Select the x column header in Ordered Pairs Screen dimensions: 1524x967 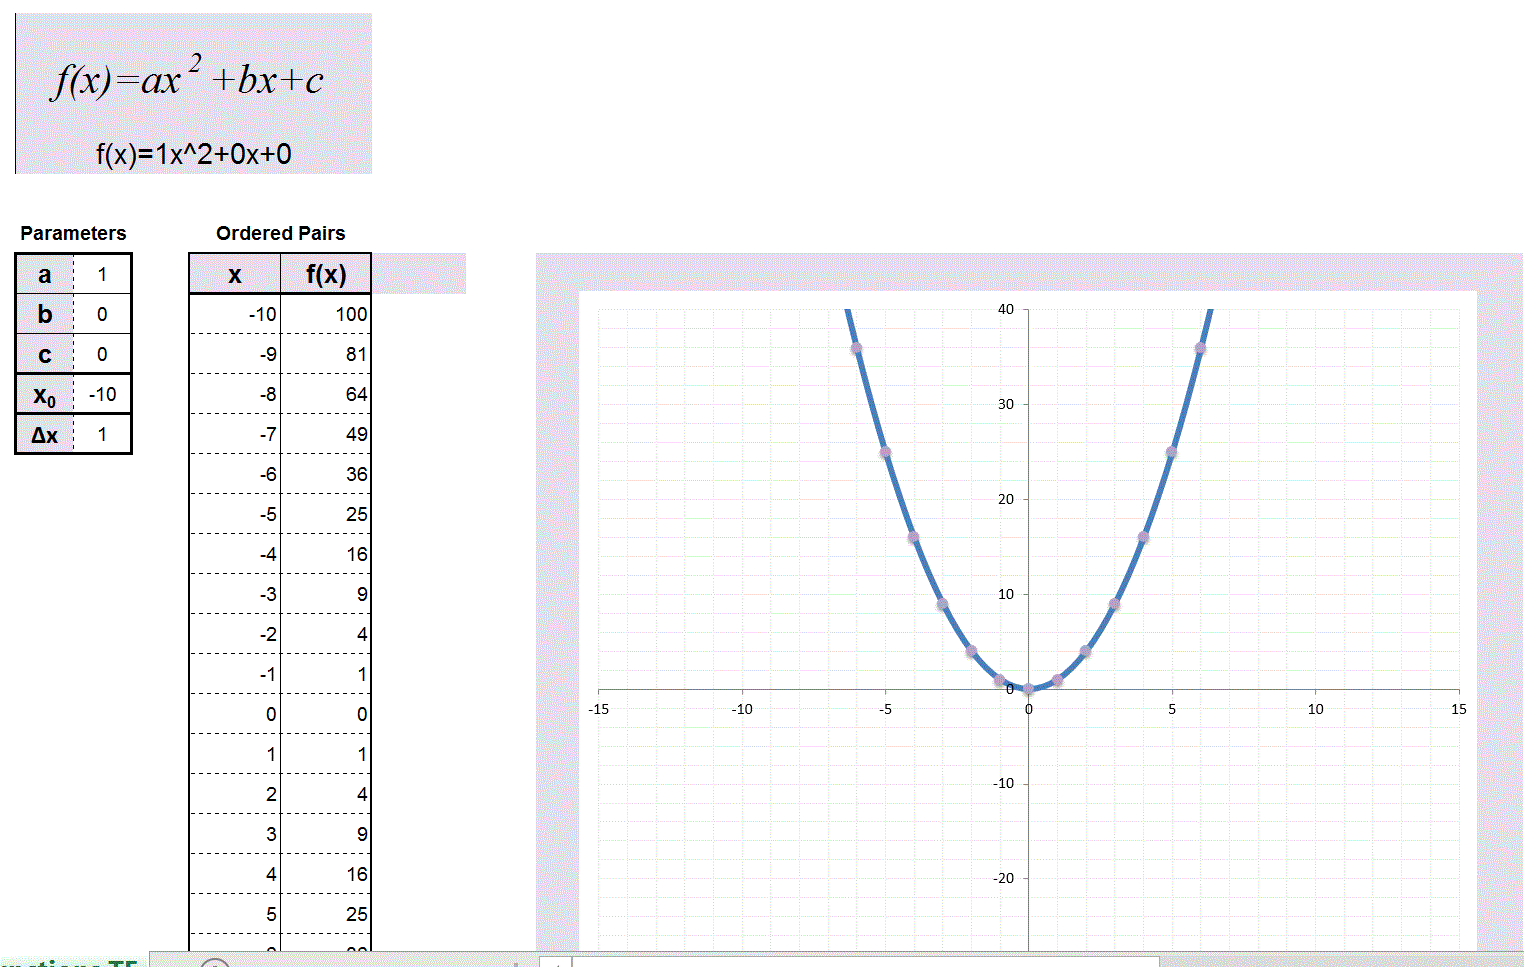pyautogui.click(x=235, y=274)
